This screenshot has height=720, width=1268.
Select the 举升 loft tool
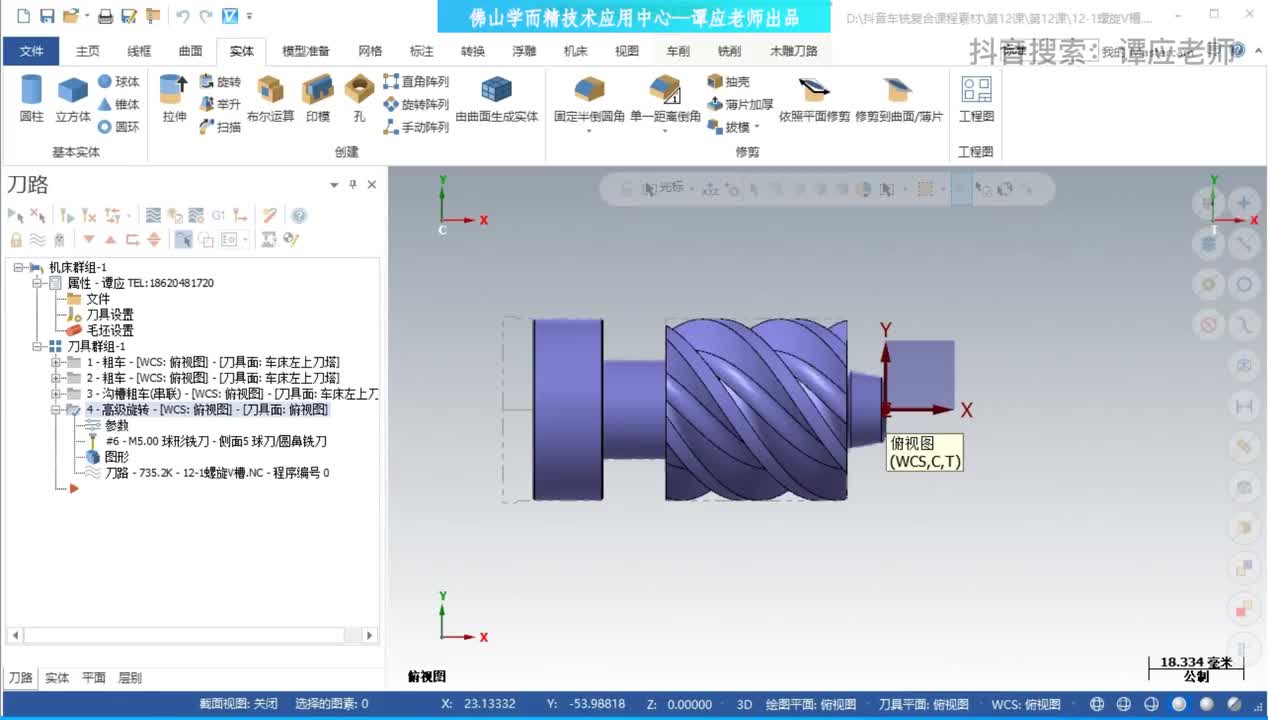point(220,104)
